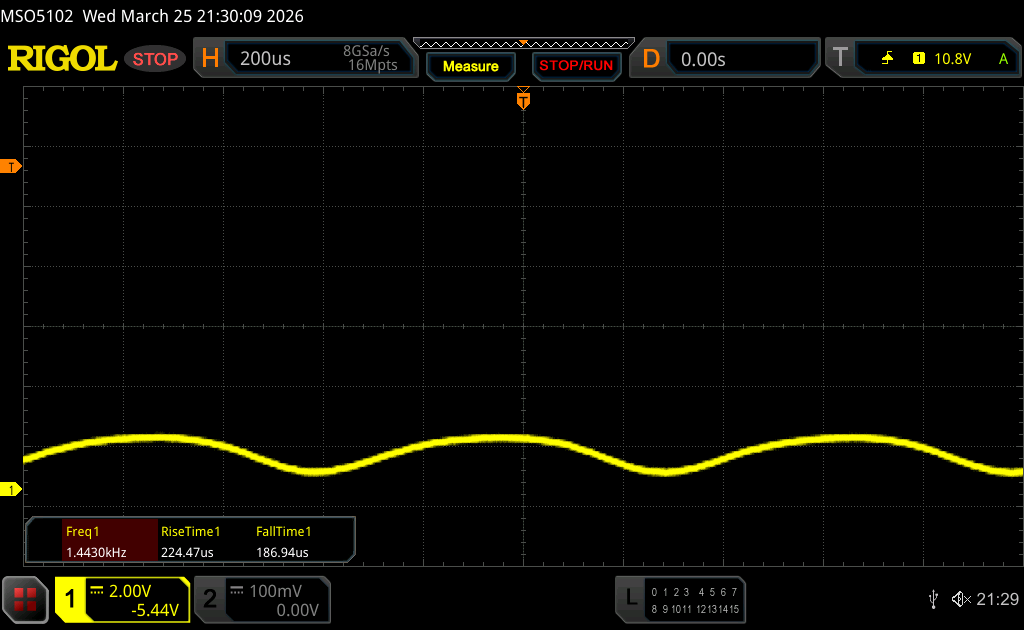Select the orange H horizontal timebase icon

(x=210, y=59)
